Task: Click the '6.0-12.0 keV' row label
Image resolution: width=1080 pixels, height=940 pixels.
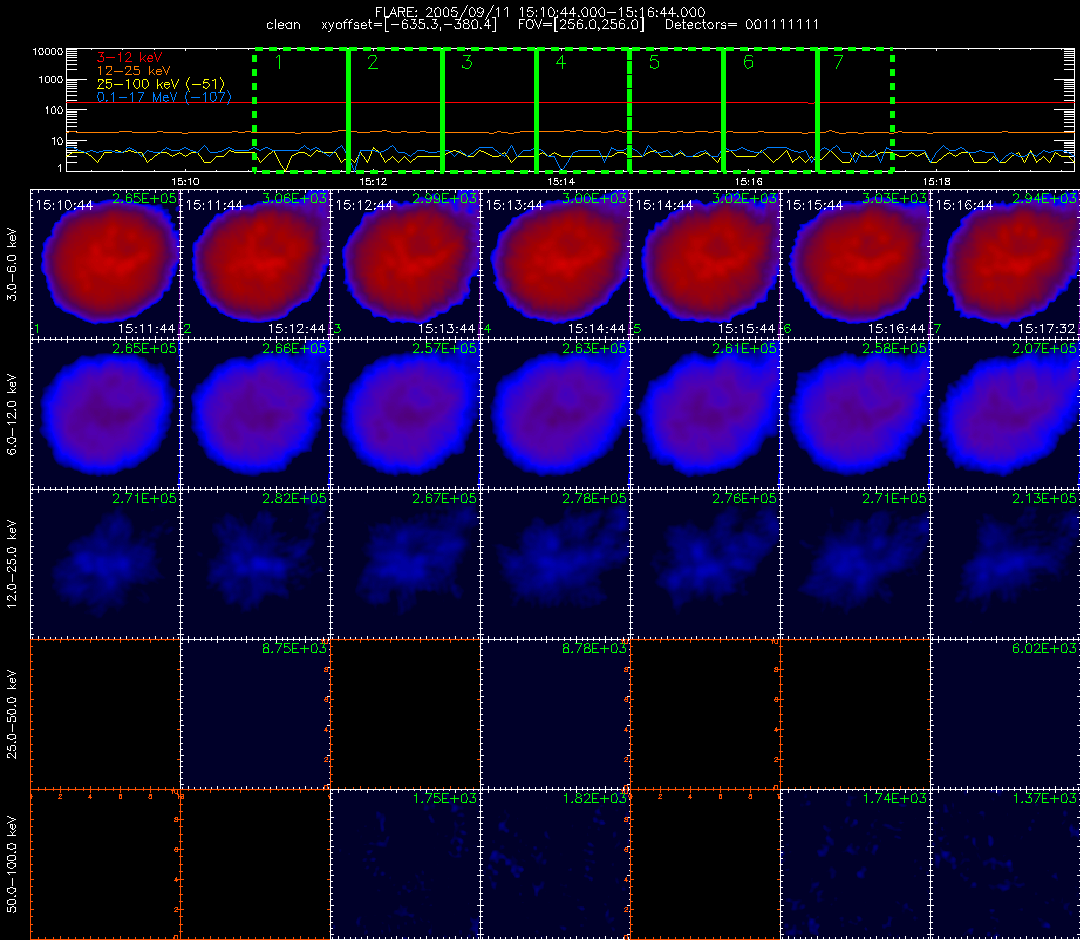Action: [x=12, y=415]
